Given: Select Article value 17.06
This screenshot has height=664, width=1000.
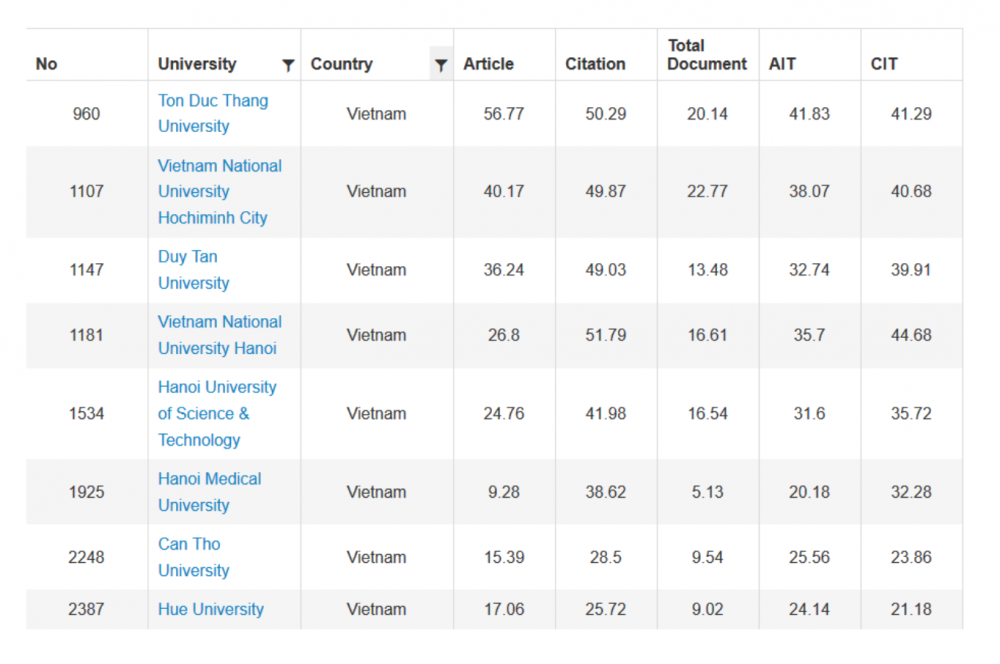Looking at the screenshot, I should [x=504, y=609].
